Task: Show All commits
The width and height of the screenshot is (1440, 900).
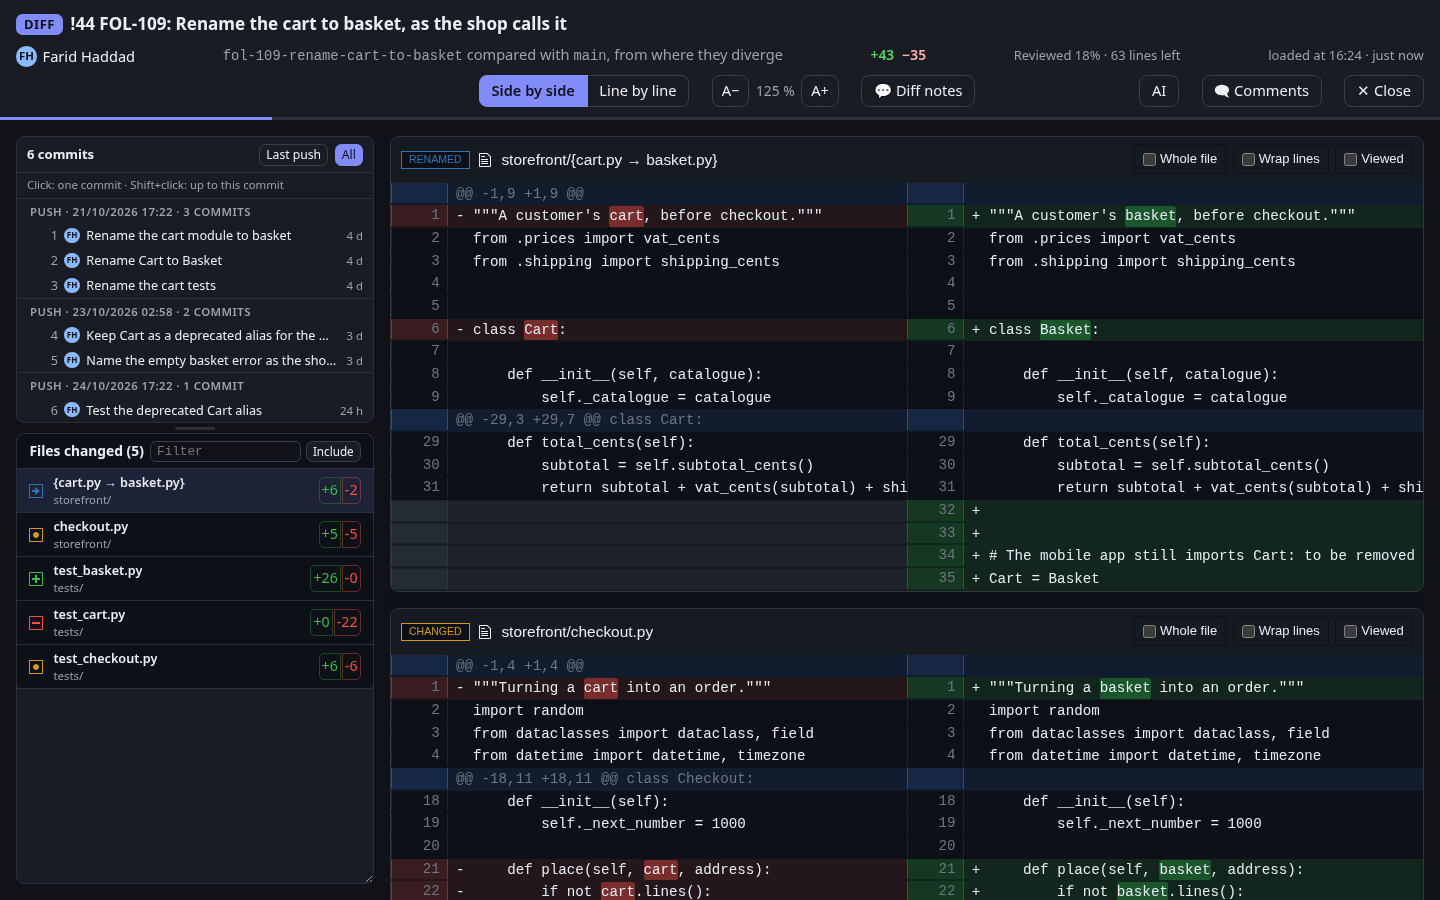Action: pyautogui.click(x=349, y=155)
